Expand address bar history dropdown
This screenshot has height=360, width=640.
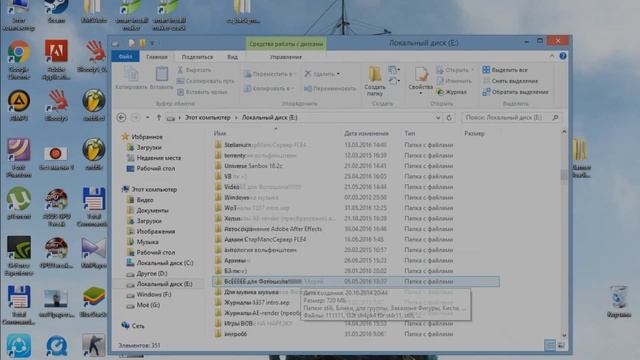(x=438, y=118)
